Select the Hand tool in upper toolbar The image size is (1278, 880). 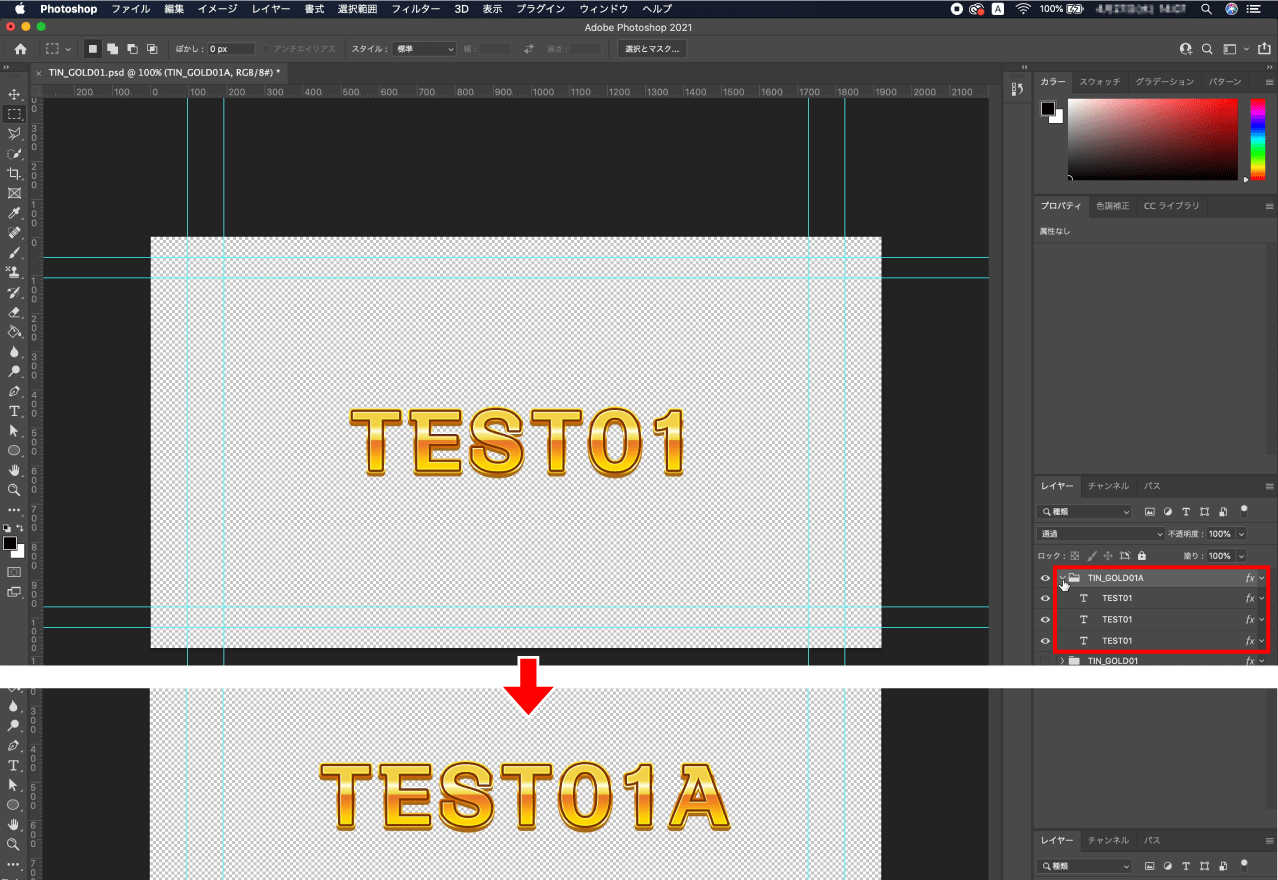pos(14,470)
